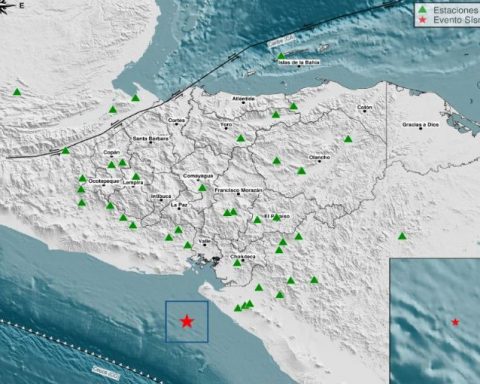Click the station triangle just below the Yoro label

click(x=241, y=138)
